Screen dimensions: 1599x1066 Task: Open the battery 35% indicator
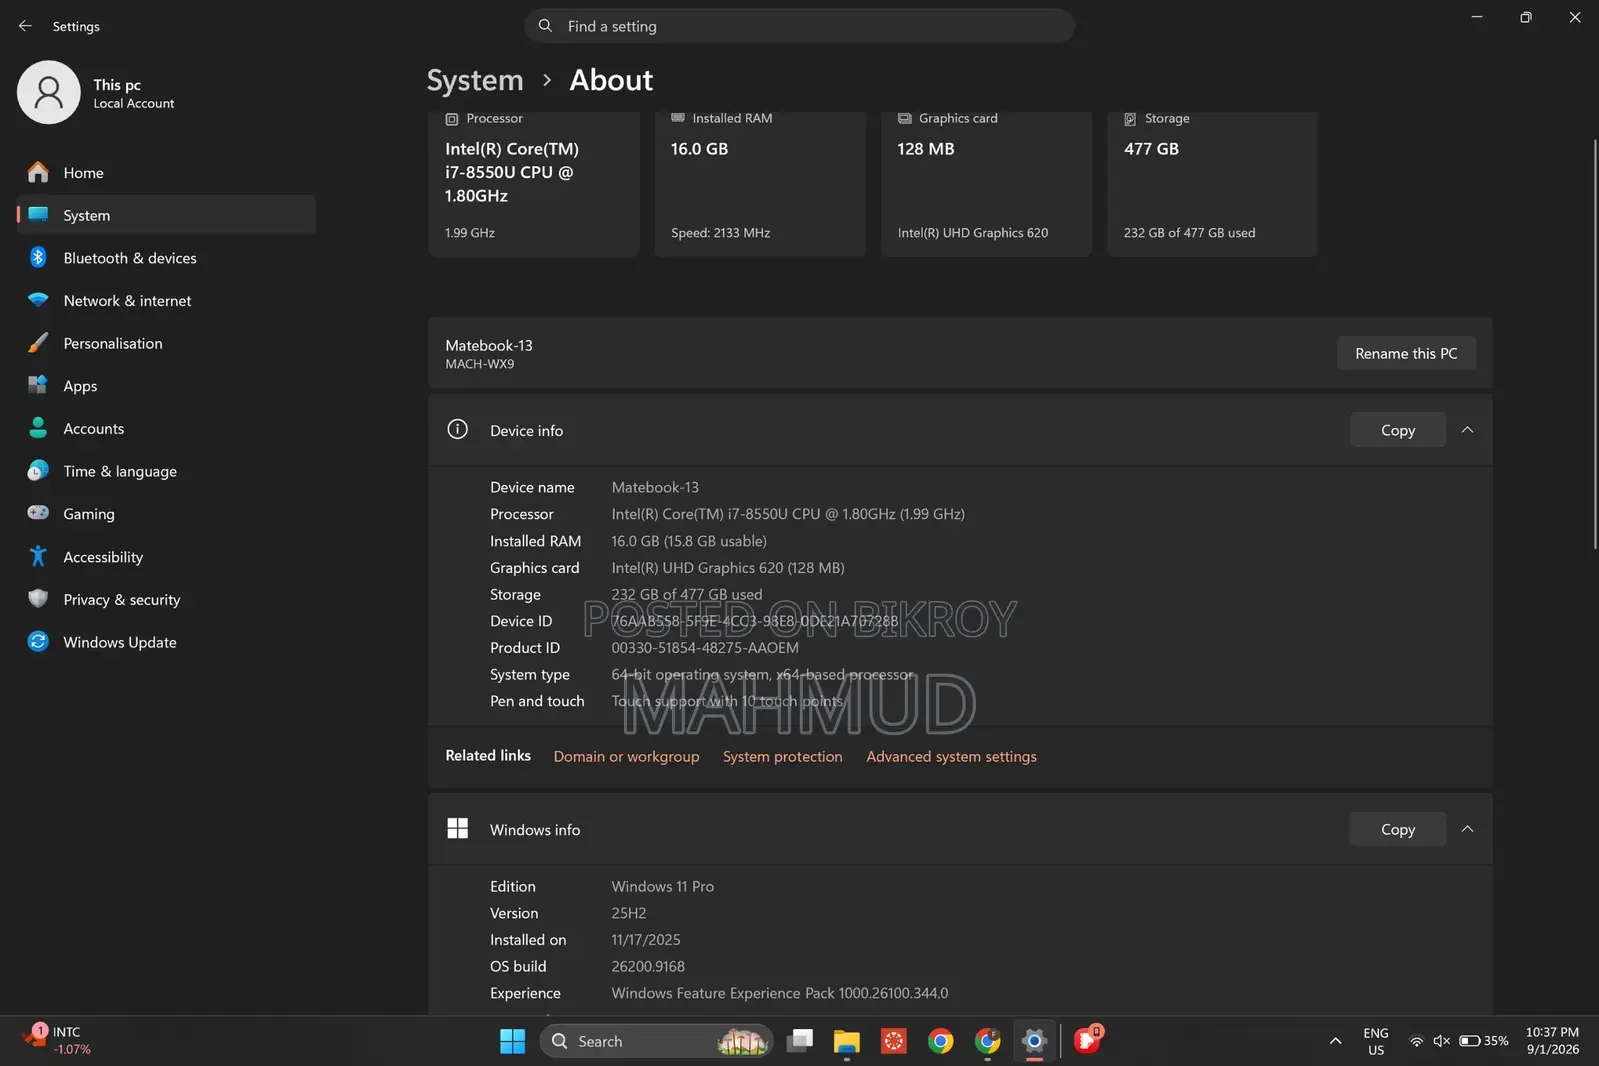point(1483,1041)
